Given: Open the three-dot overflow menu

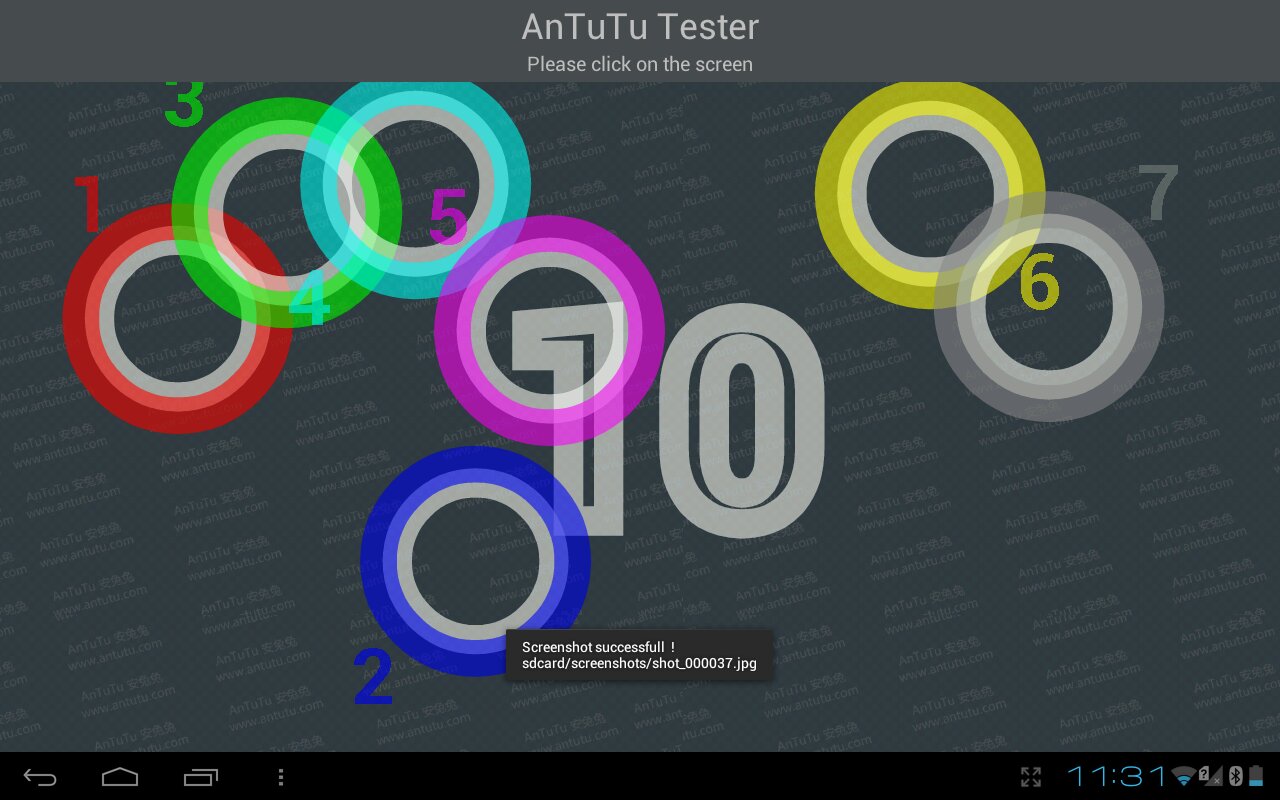Looking at the screenshot, I should pyautogui.click(x=281, y=777).
